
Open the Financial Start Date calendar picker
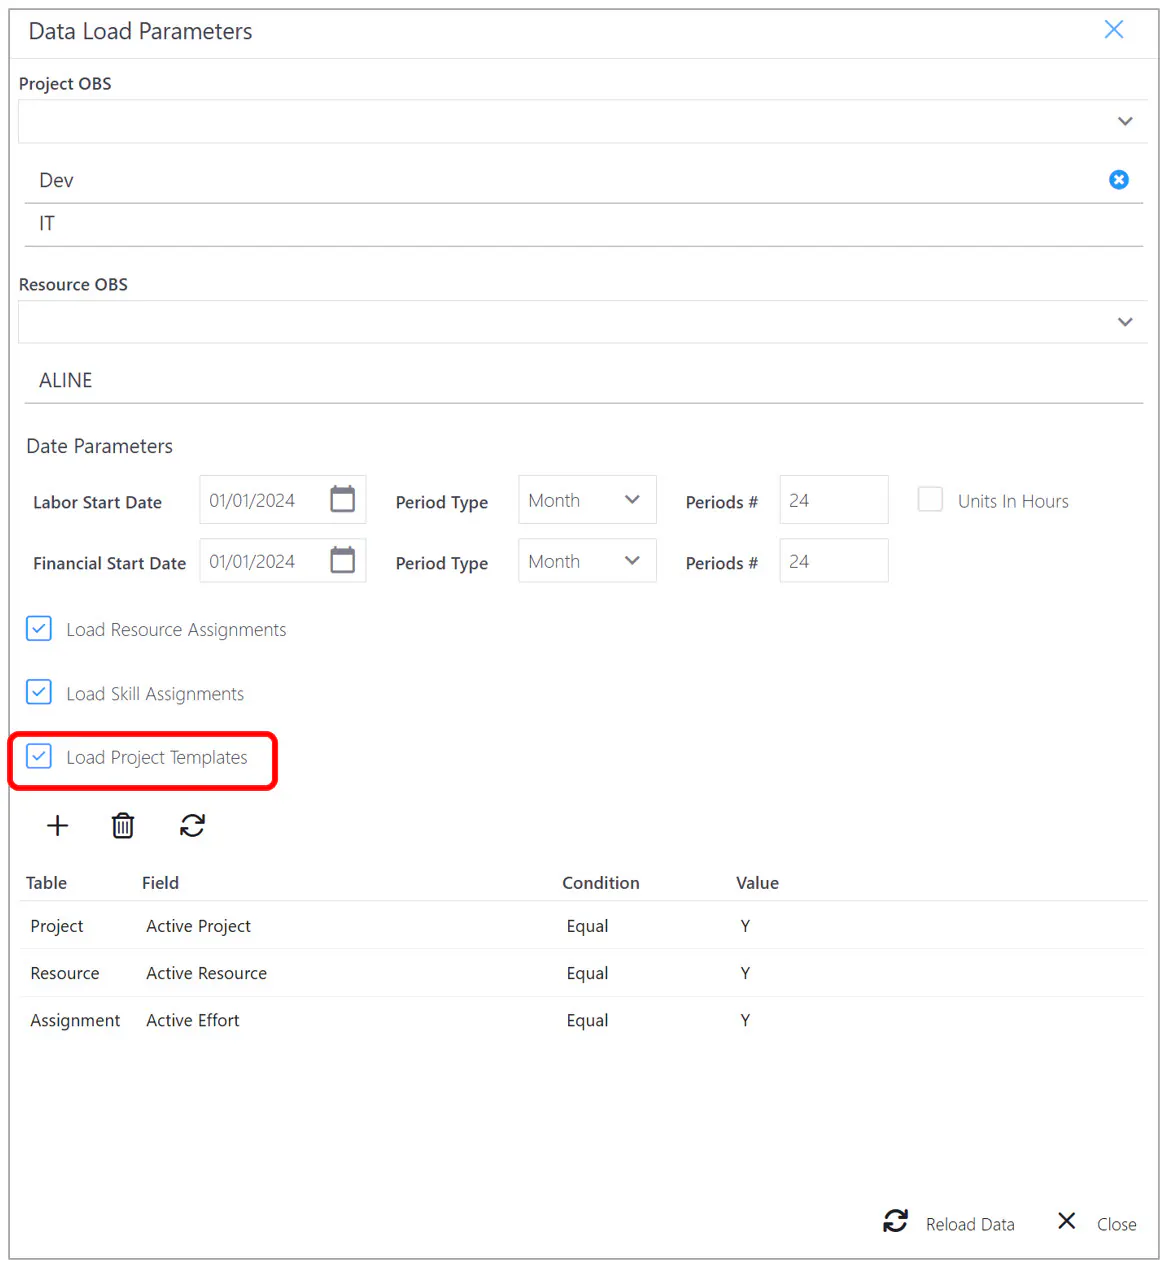tap(342, 560)
